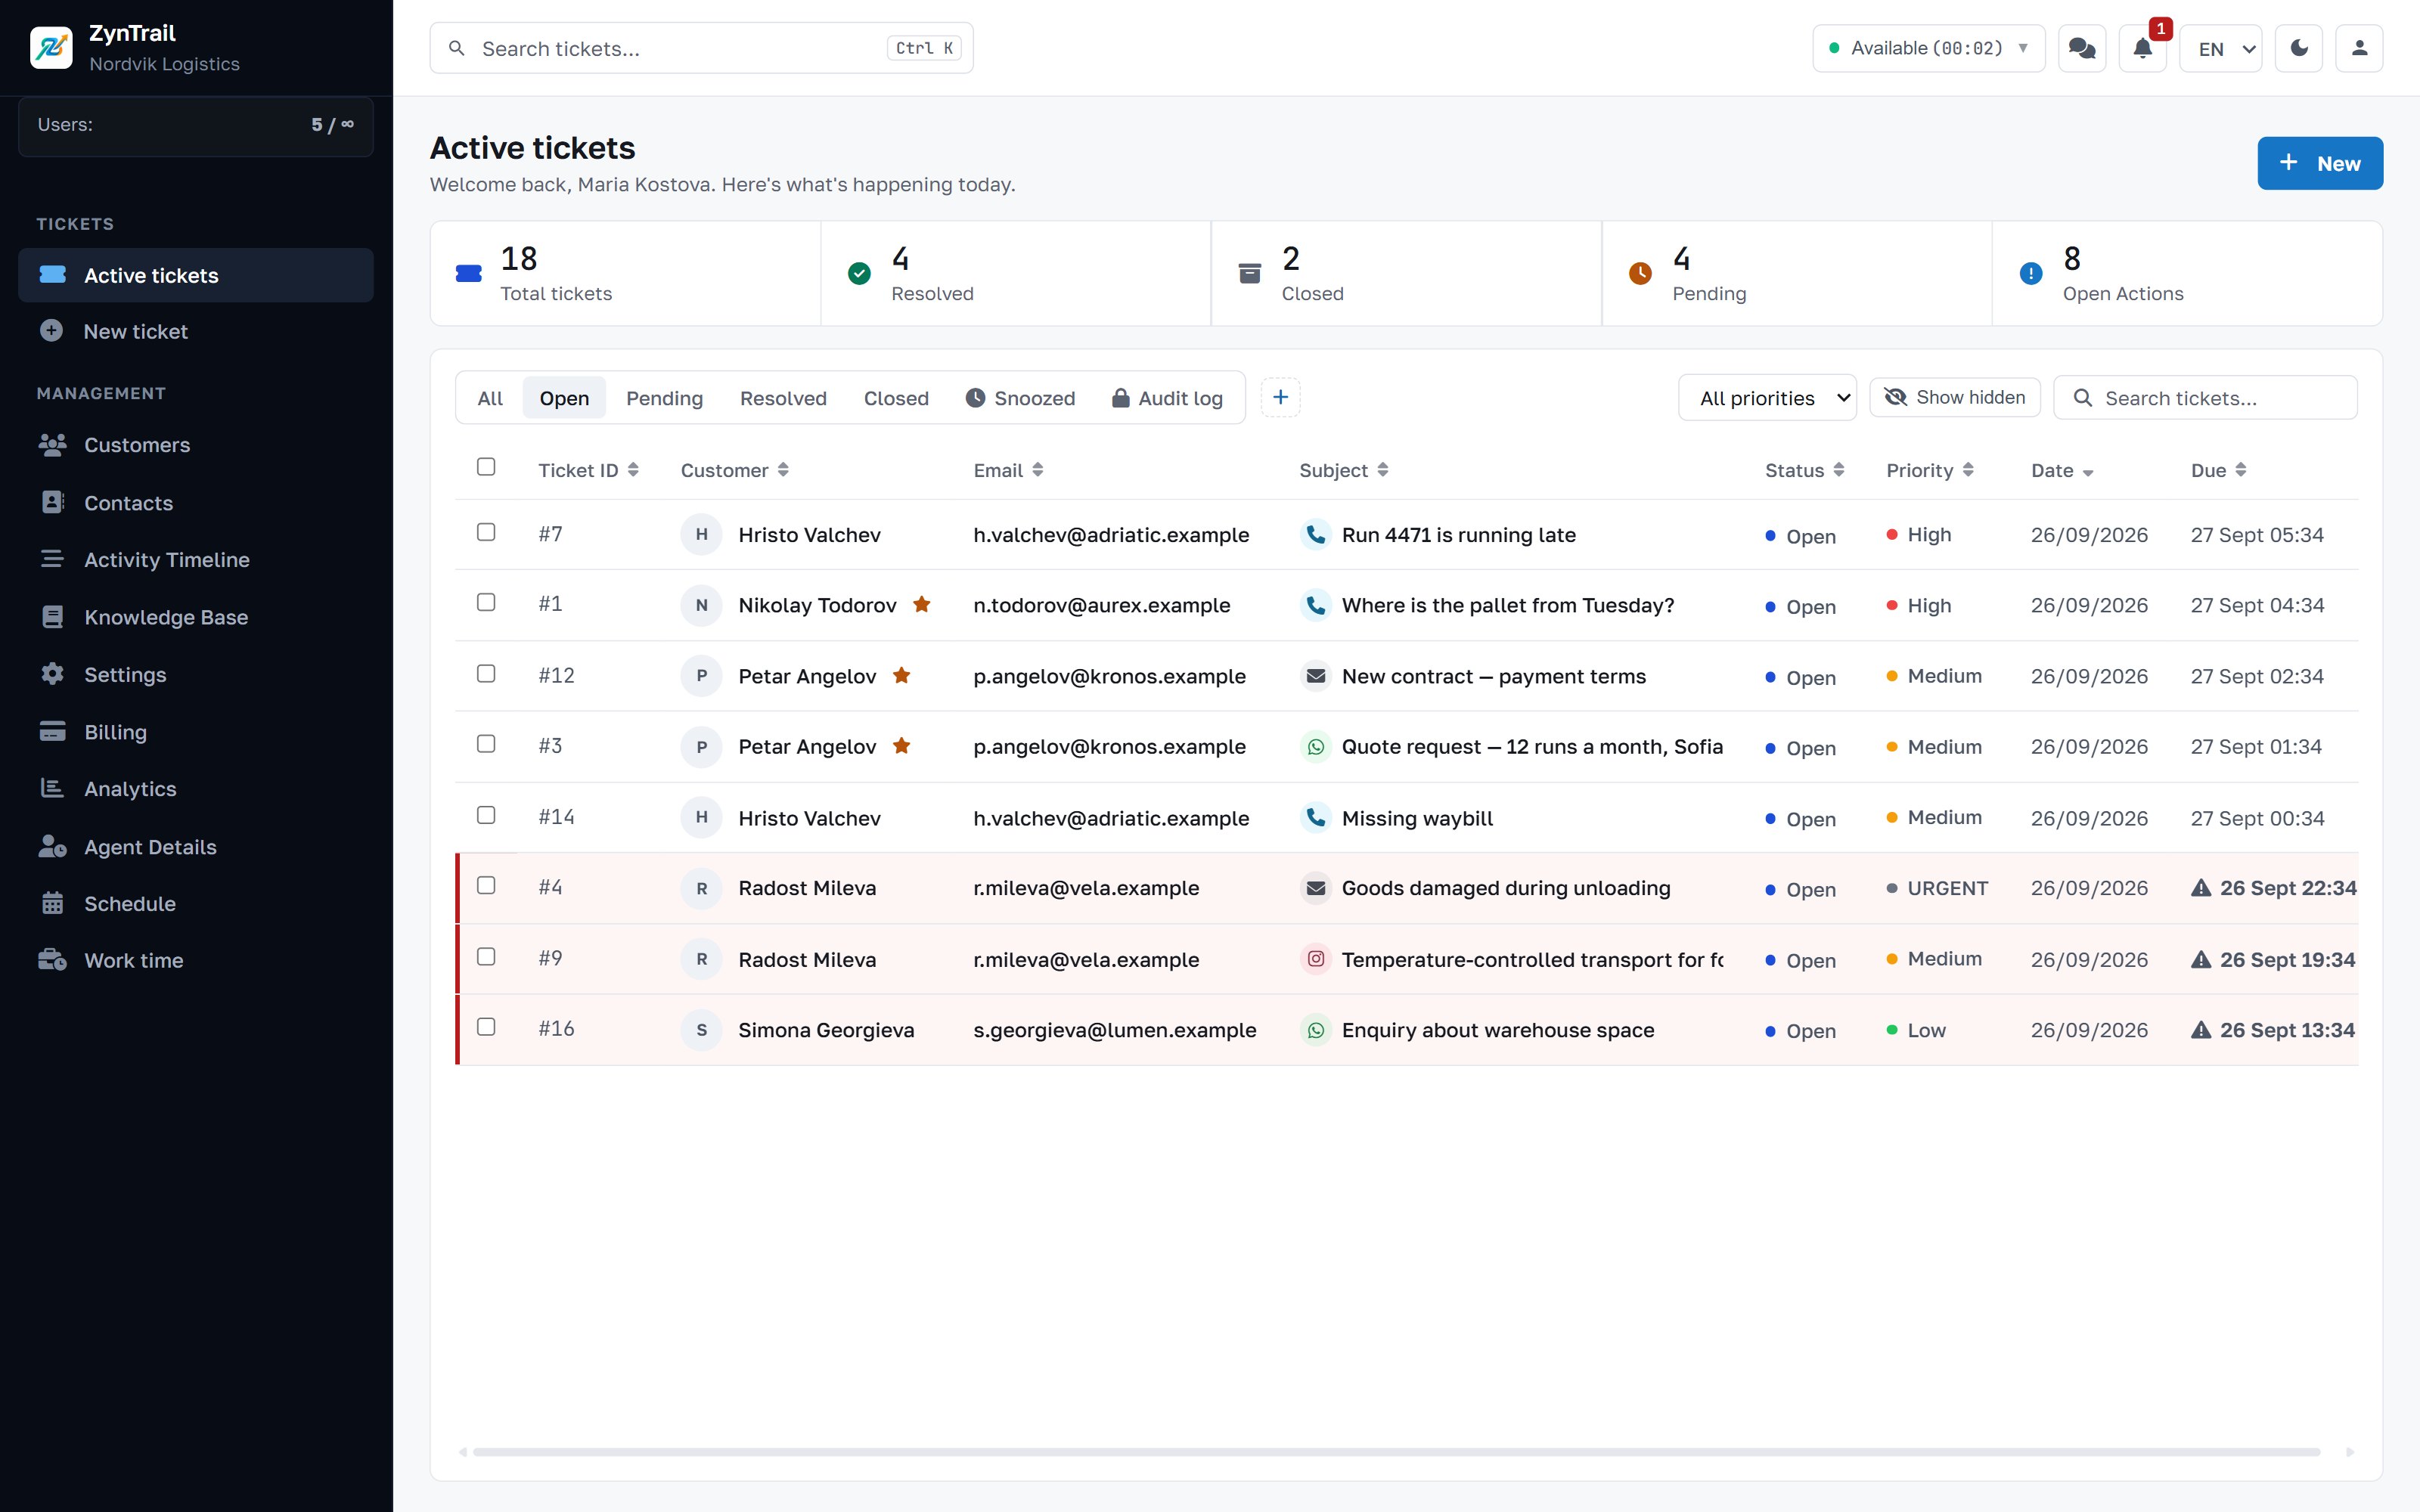This screenshot has height=1512, width=2420.
Task: Click the top Search tickets field with Ctrl K
Action: tap(701, 48)
